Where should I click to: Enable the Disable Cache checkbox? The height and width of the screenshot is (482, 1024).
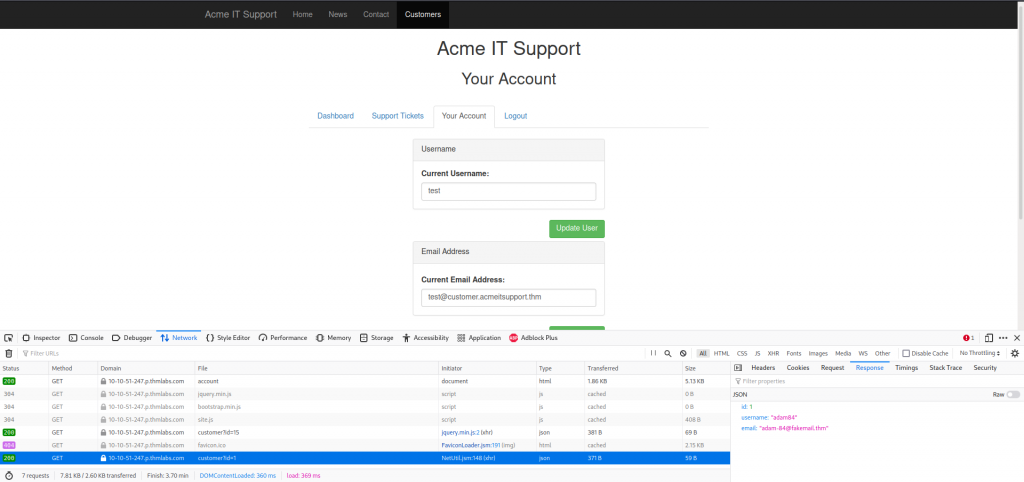point(906,353)
